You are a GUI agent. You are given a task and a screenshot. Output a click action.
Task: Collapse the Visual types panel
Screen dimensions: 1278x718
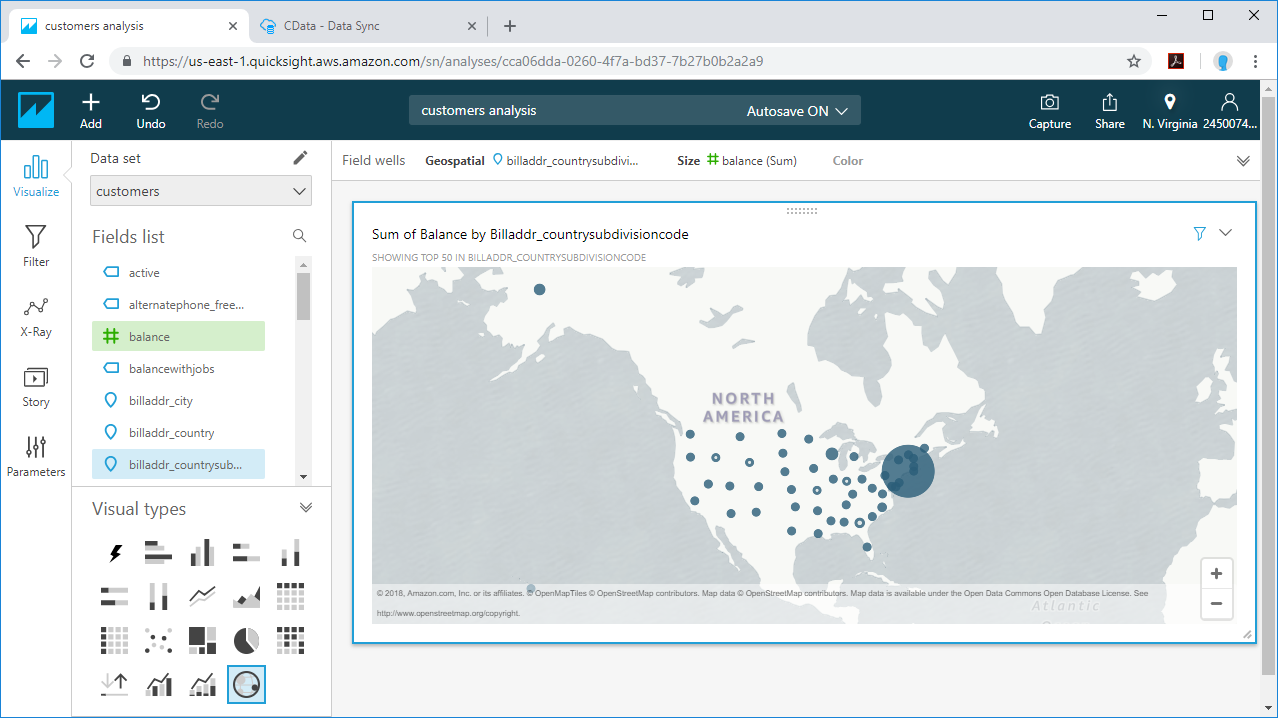306,508
